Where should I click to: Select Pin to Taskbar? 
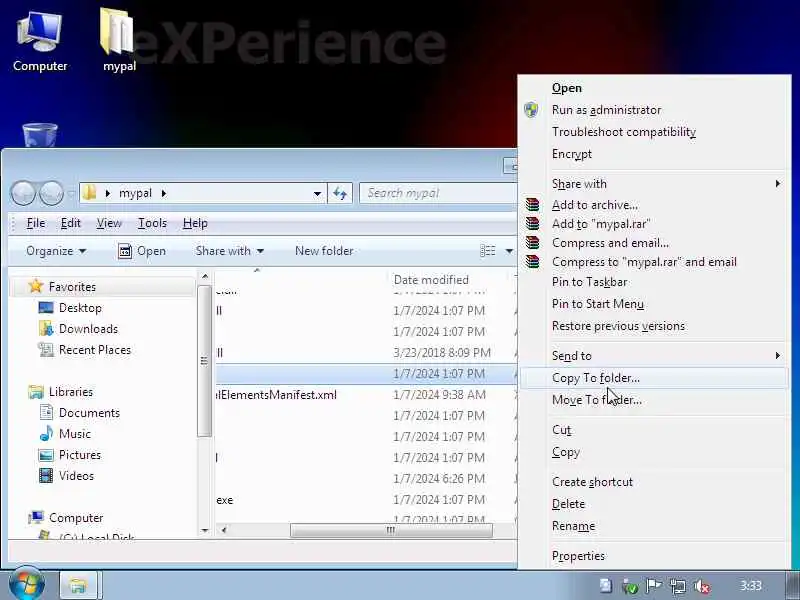coord(654,282)
